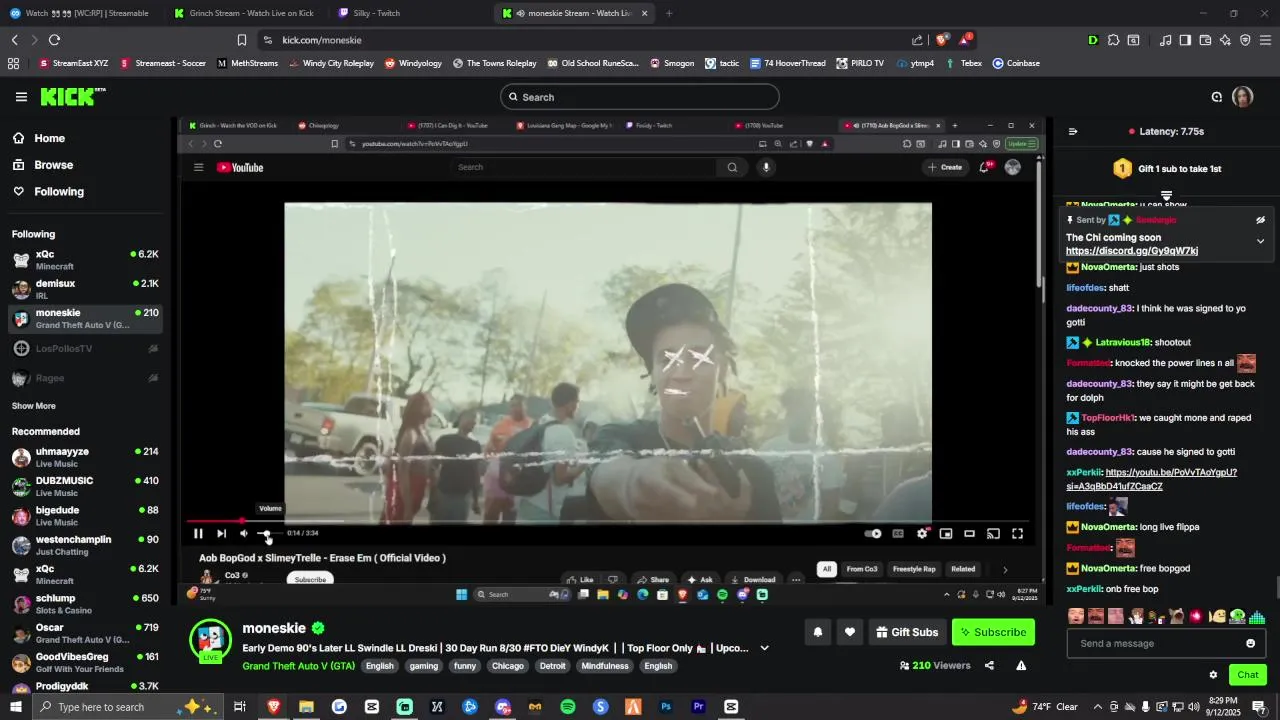Expand stream title details chevron
This screenshot has width=1280, height=720.
(764, 648)
